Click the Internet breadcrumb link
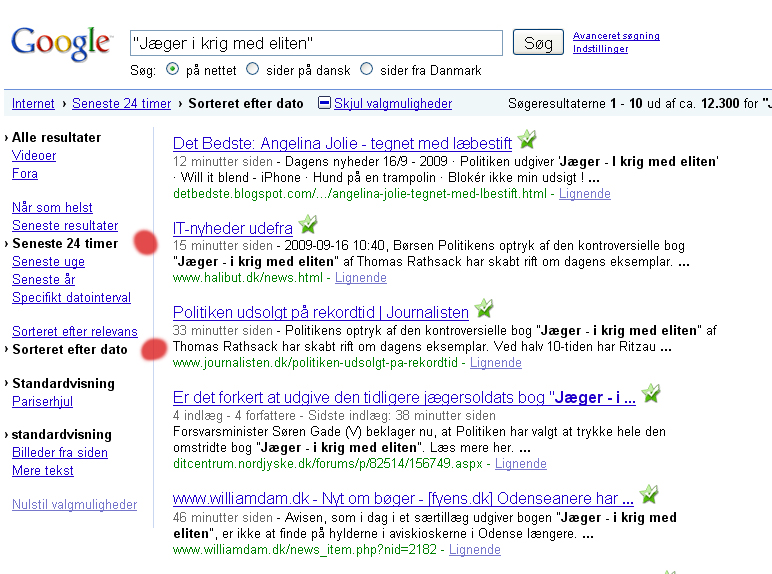This screenshot has height=574, width=772. click(33, 103)
